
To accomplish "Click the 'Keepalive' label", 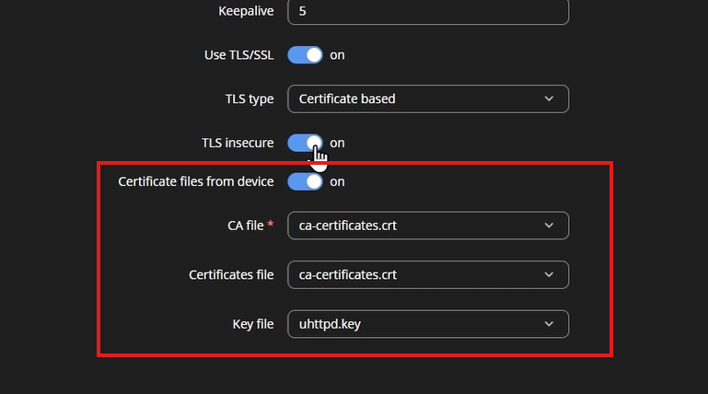I will (246, 11).
